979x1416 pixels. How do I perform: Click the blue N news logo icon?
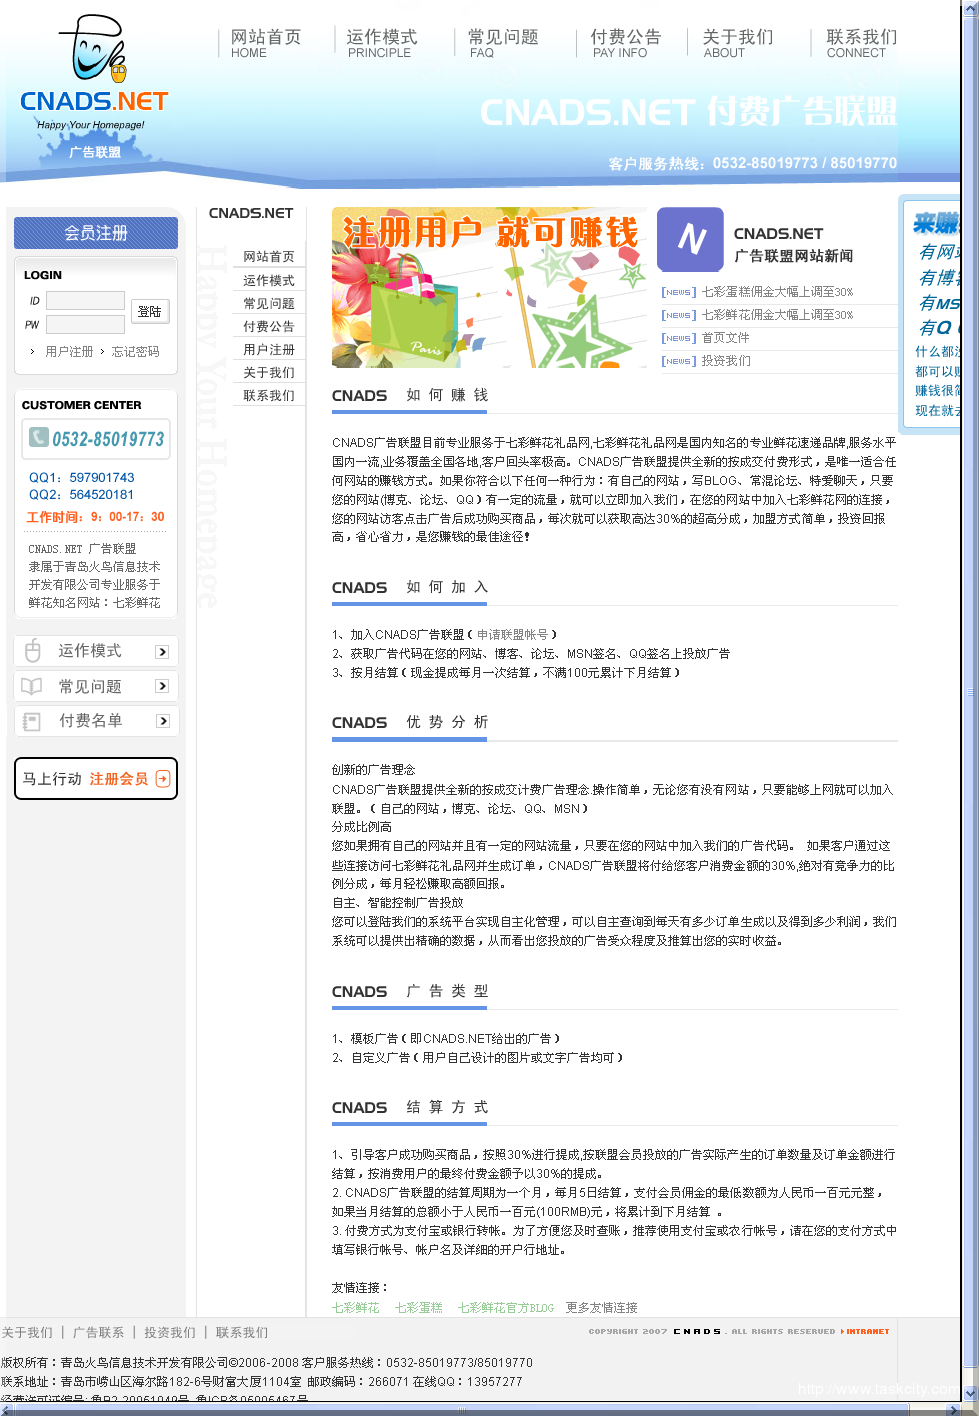click(690, 240)
